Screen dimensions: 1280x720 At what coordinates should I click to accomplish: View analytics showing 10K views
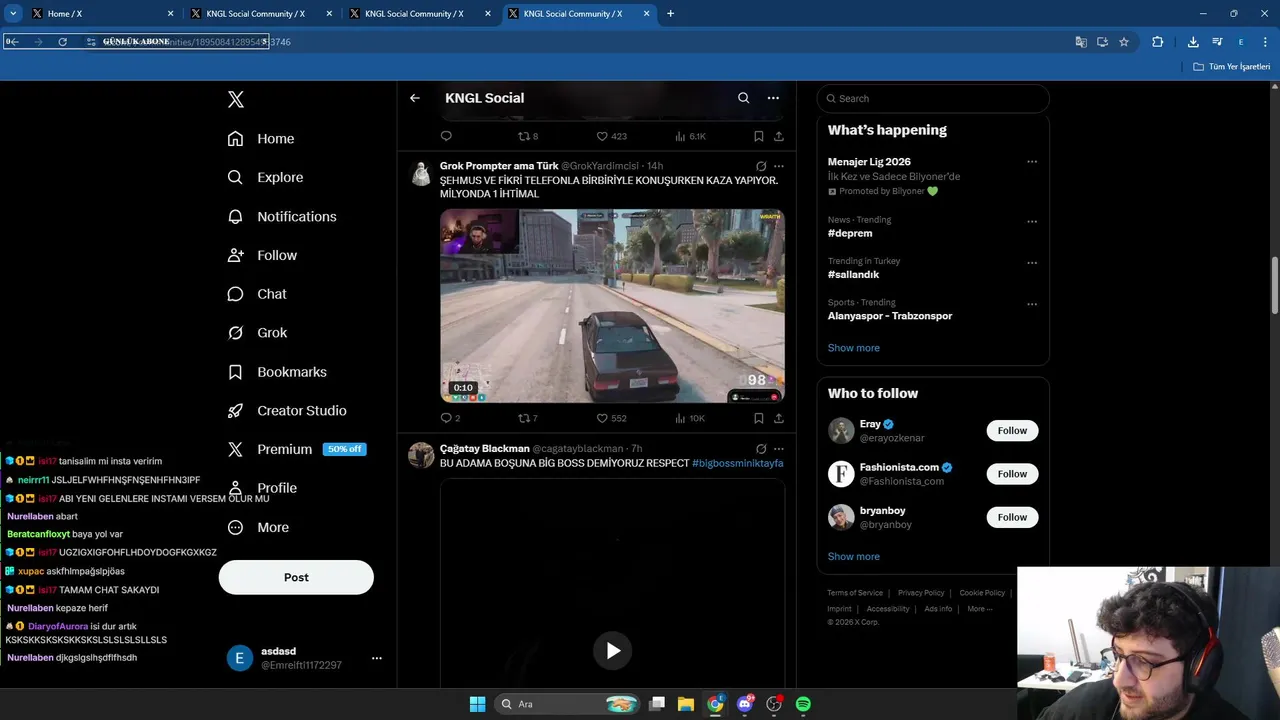point(690,418)
